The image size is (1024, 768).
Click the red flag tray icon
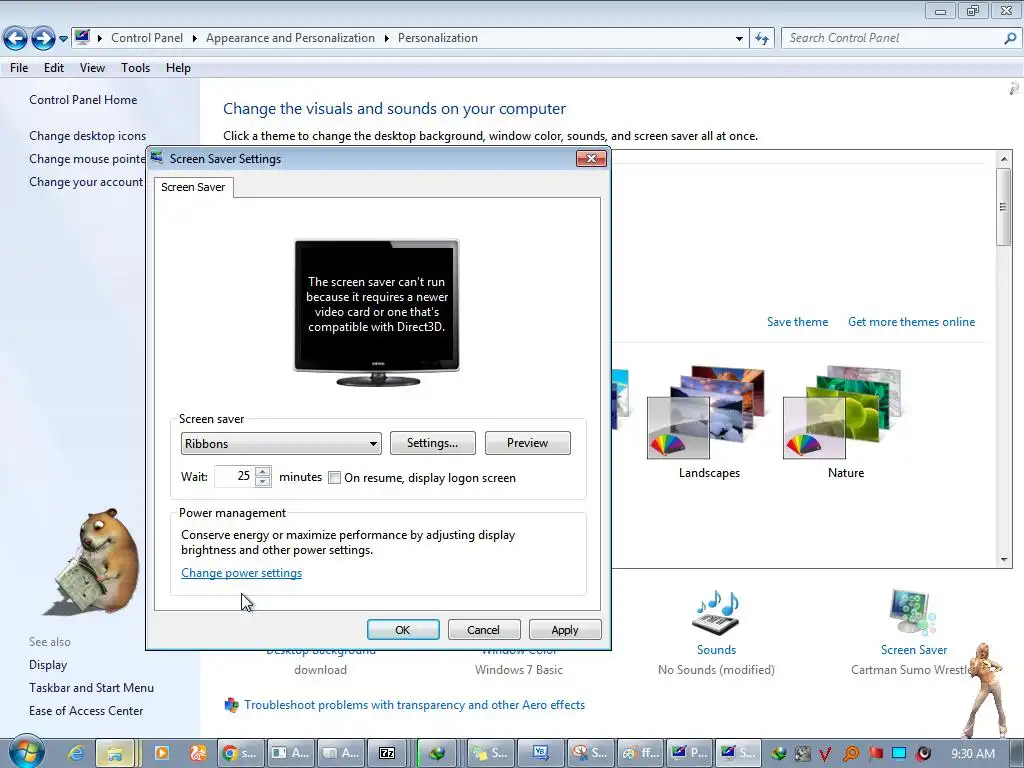[x=875, y=754]
